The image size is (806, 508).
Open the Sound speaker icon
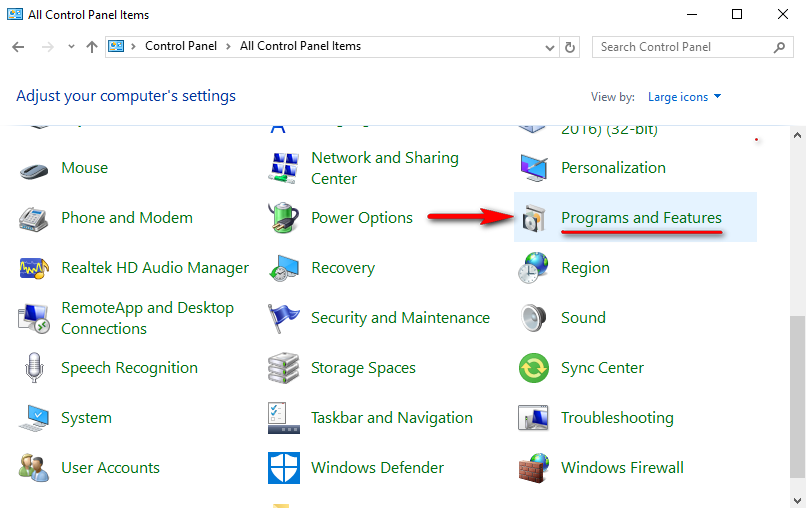click(x=534, y=318)
